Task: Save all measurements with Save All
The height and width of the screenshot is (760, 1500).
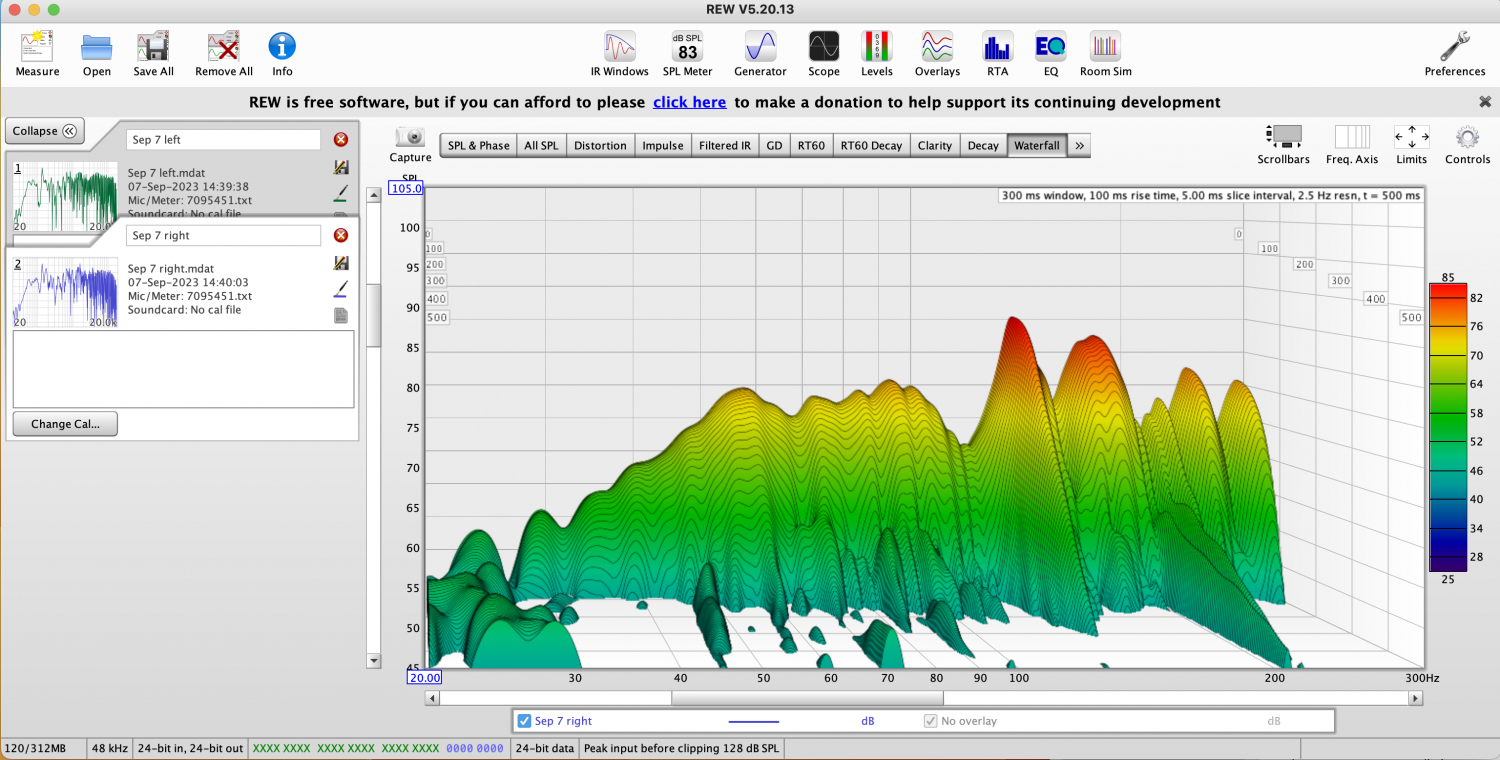Action: 153,54
